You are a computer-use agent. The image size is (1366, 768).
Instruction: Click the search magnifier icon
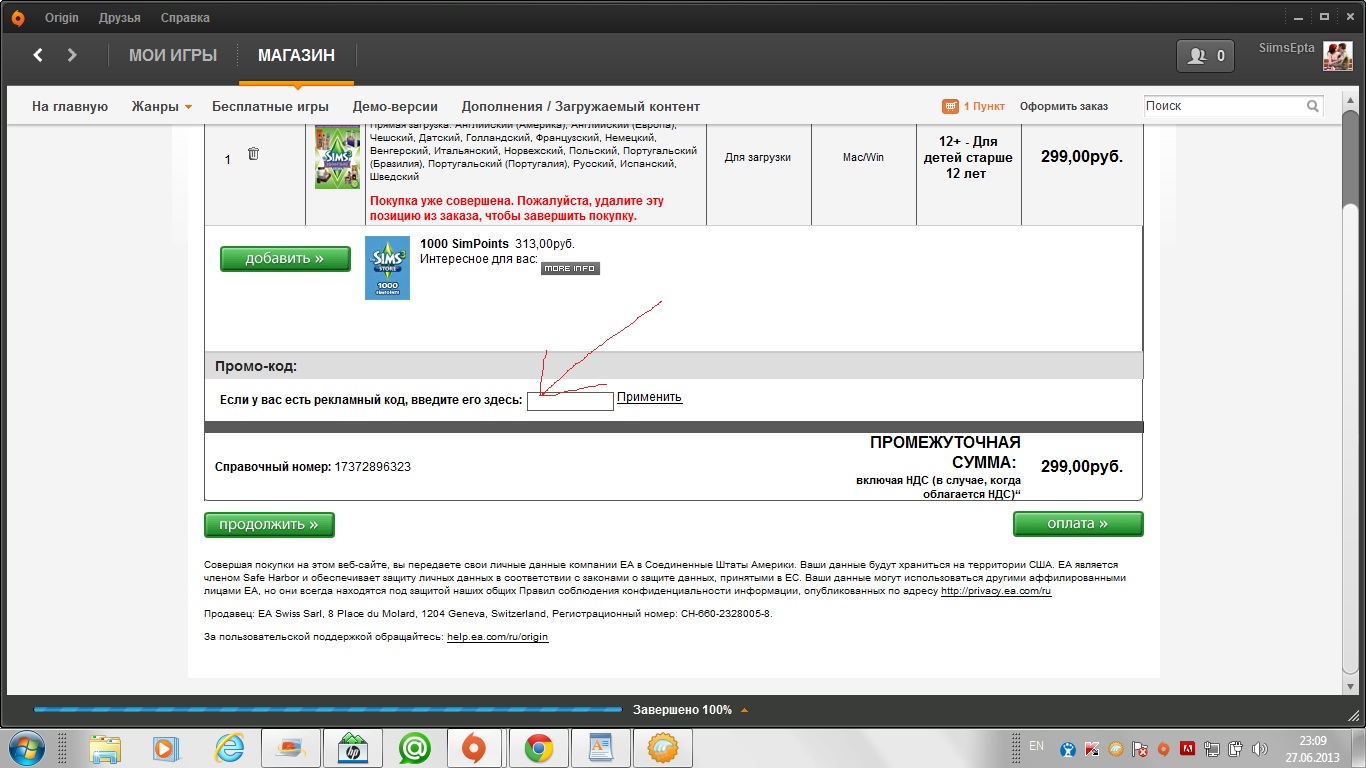[x=1313, y=106]
